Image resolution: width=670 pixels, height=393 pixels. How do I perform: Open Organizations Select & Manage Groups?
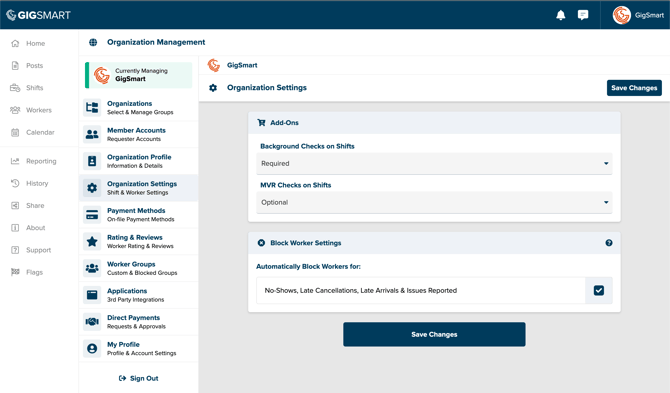pyautogui.click(x=138, y=107)
